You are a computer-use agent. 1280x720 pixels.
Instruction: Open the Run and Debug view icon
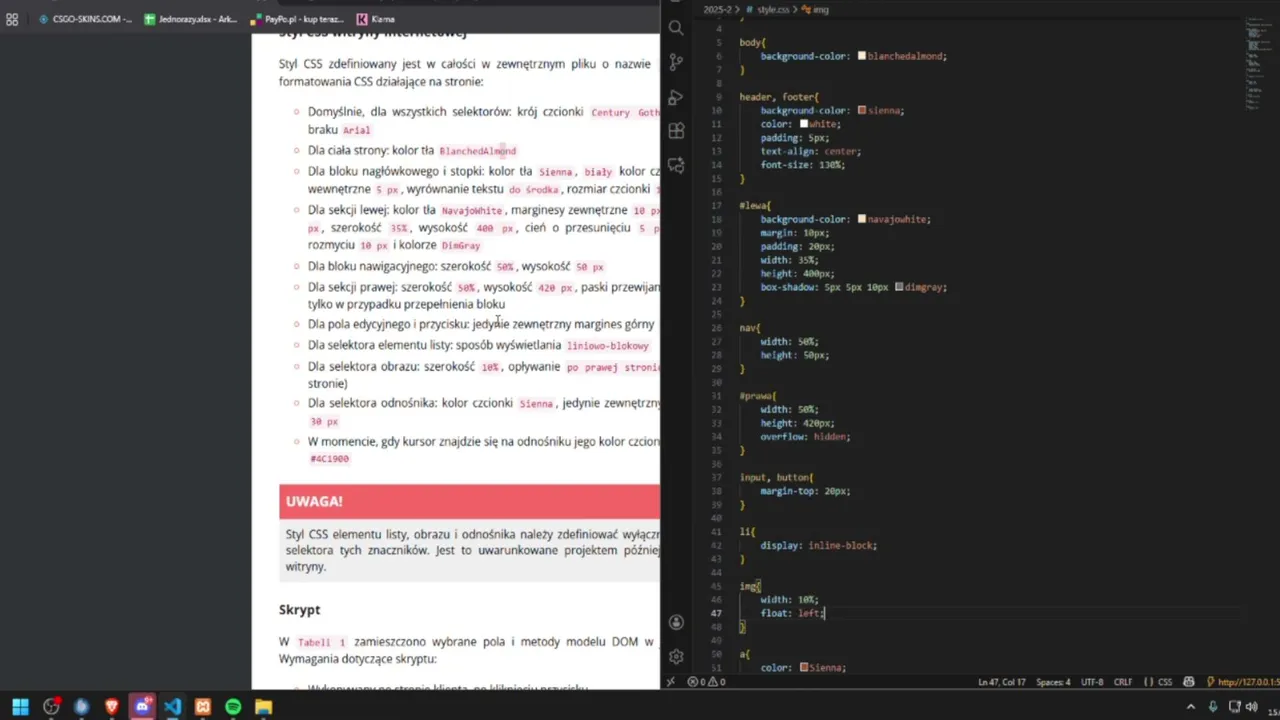point(676,97)
